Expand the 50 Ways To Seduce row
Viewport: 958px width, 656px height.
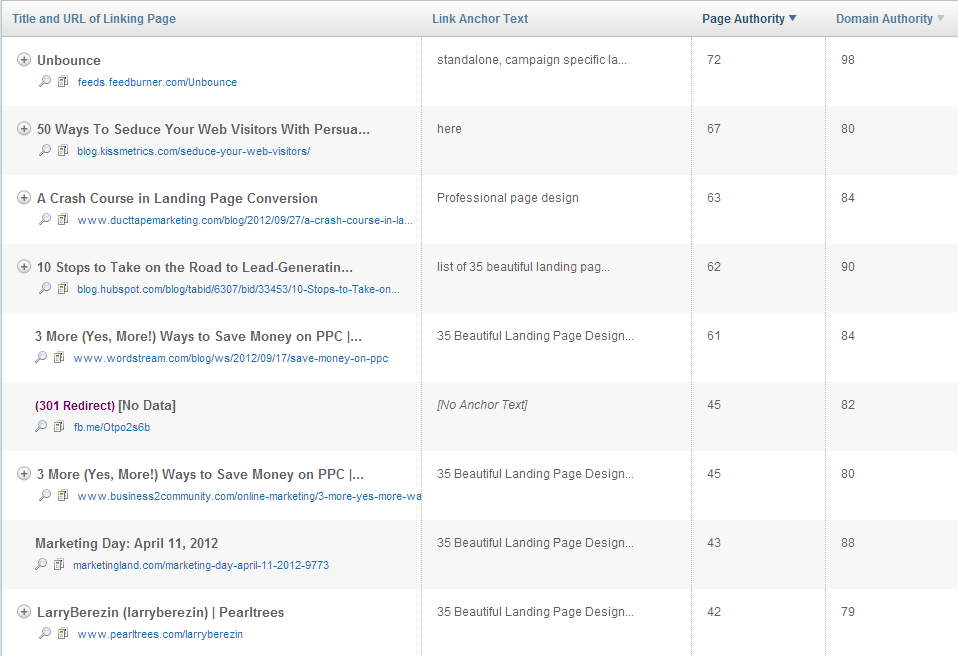24,128
